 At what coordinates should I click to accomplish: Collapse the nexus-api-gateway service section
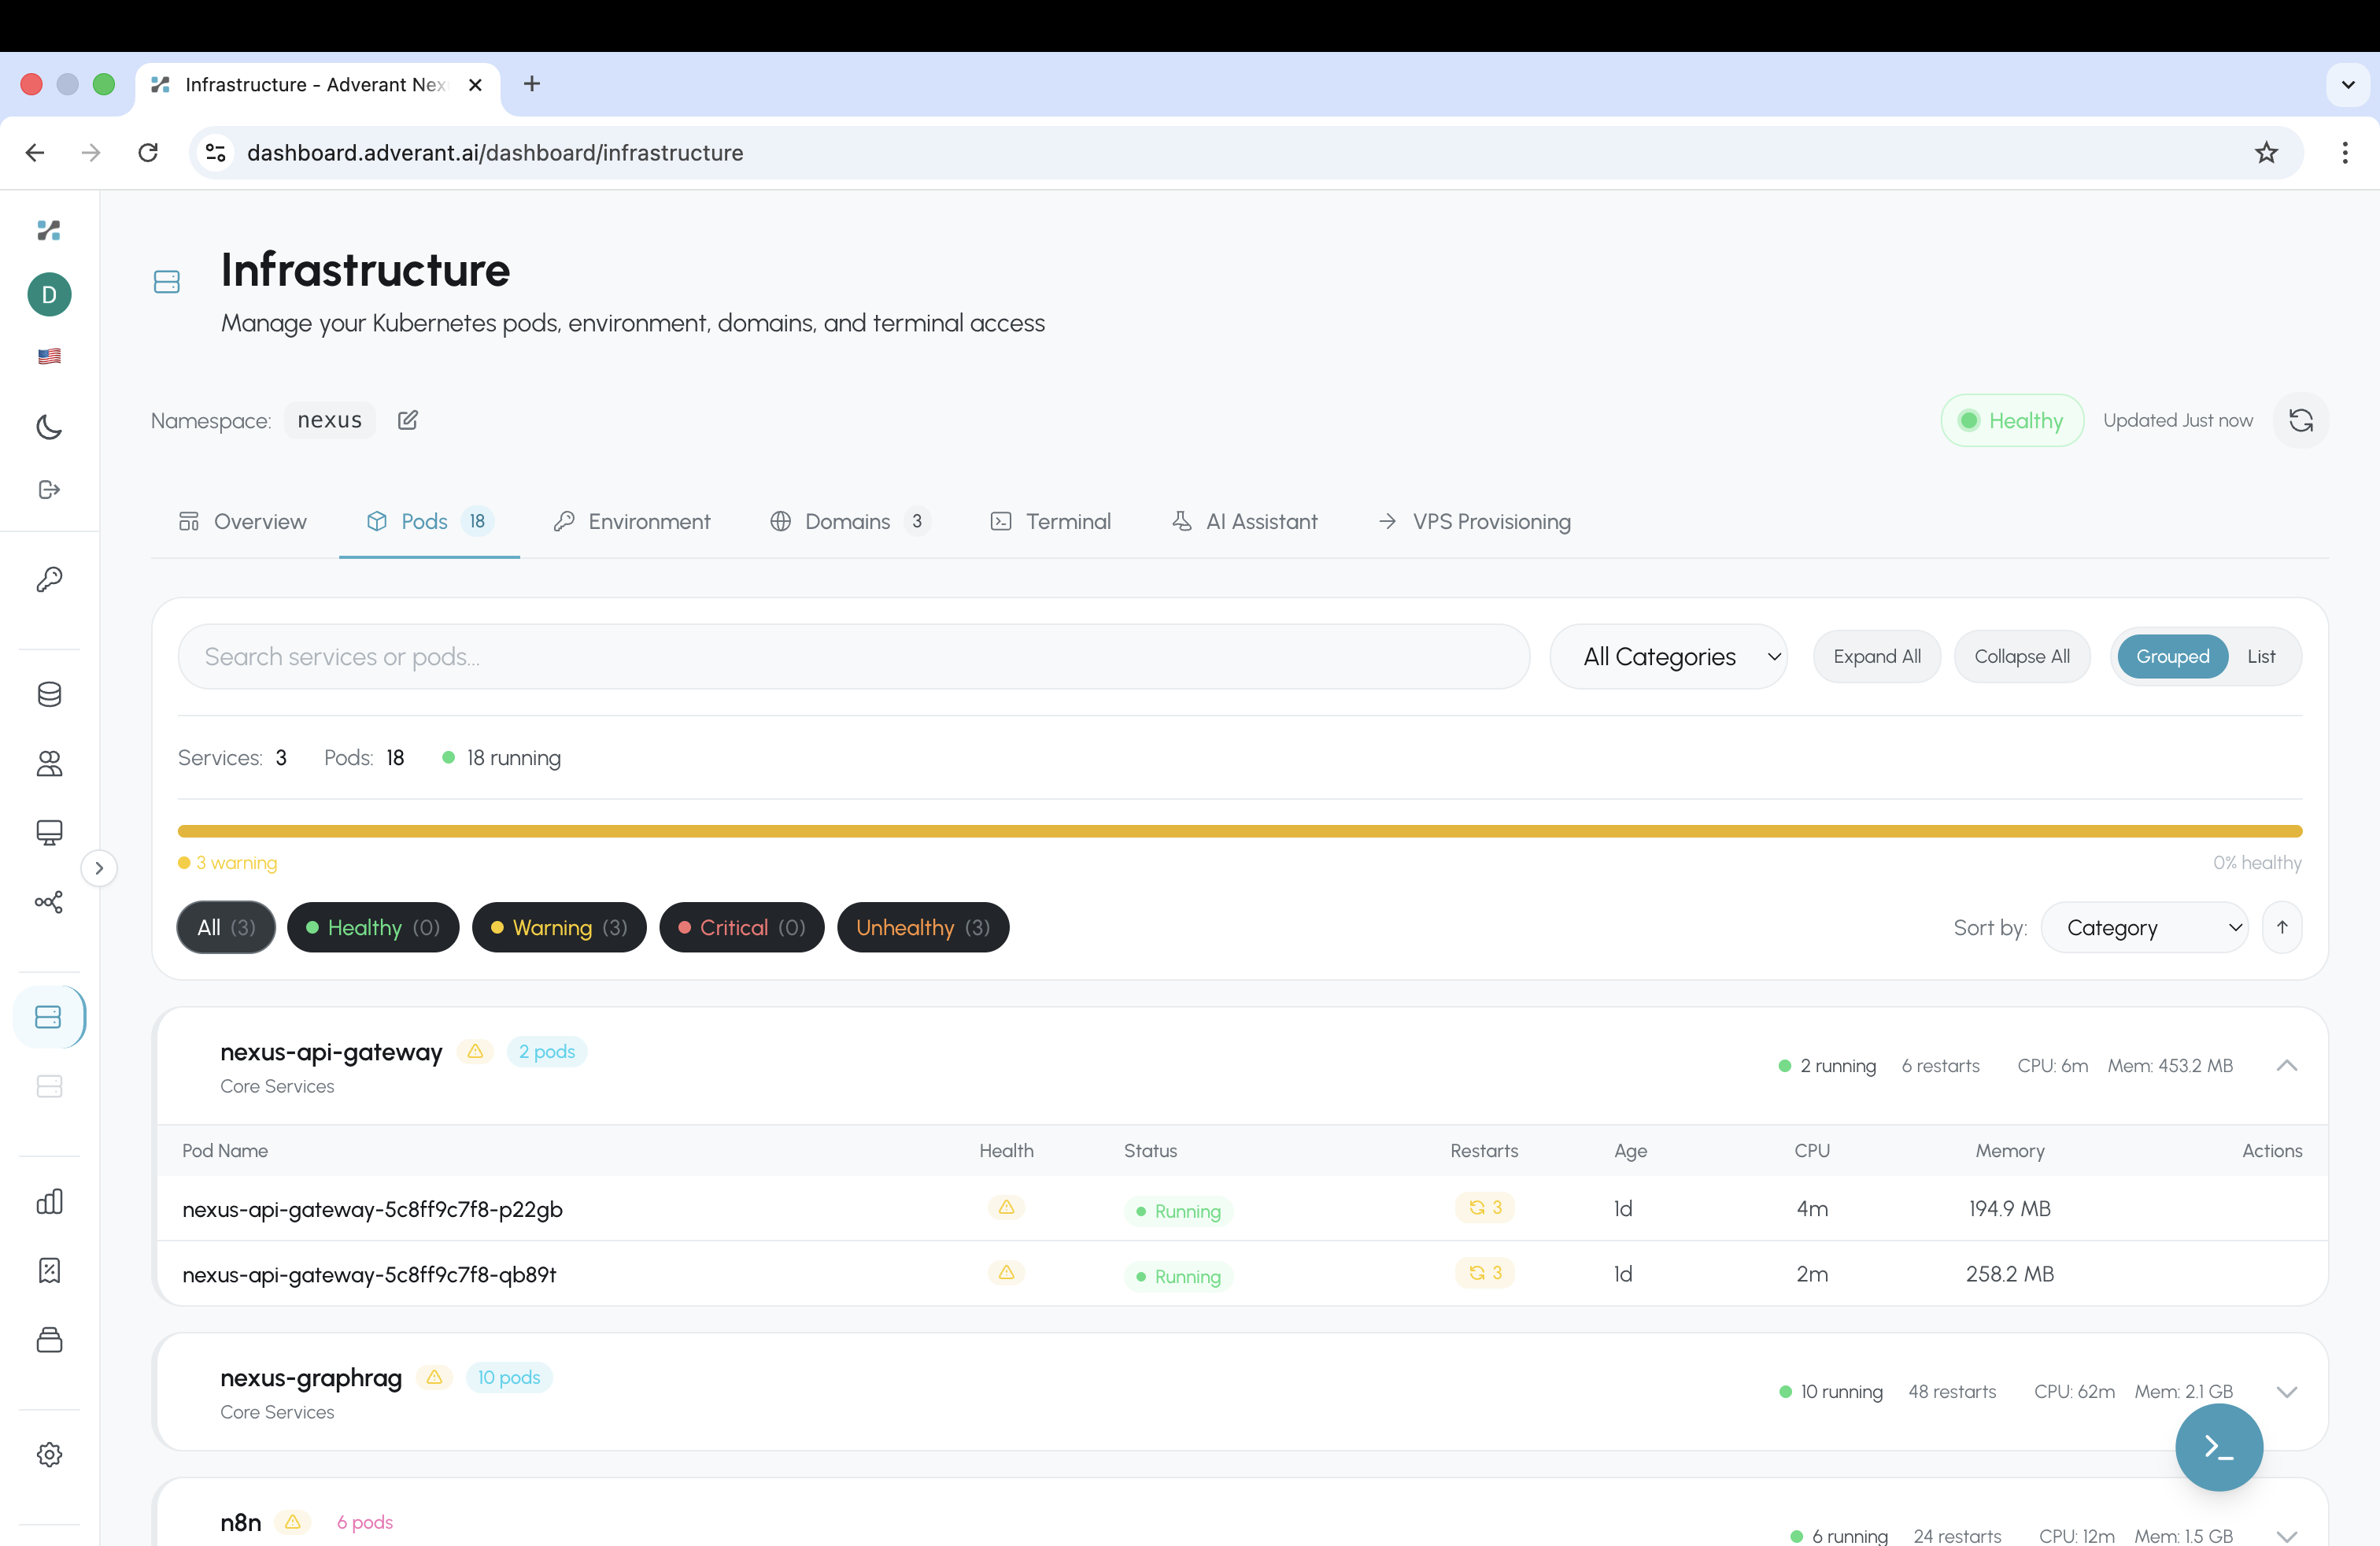tap(2288, 1065)
